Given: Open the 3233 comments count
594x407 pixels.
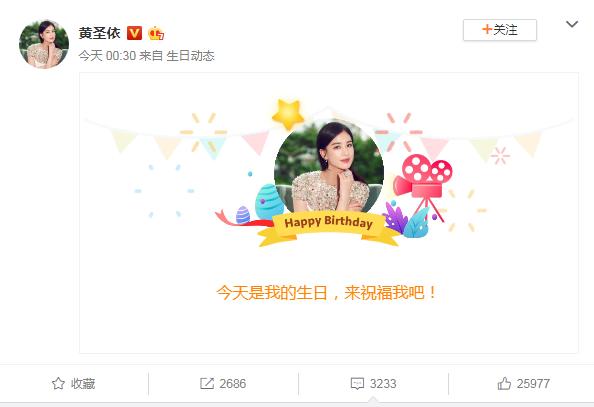Looking at the screenshot, I should 383,384.
